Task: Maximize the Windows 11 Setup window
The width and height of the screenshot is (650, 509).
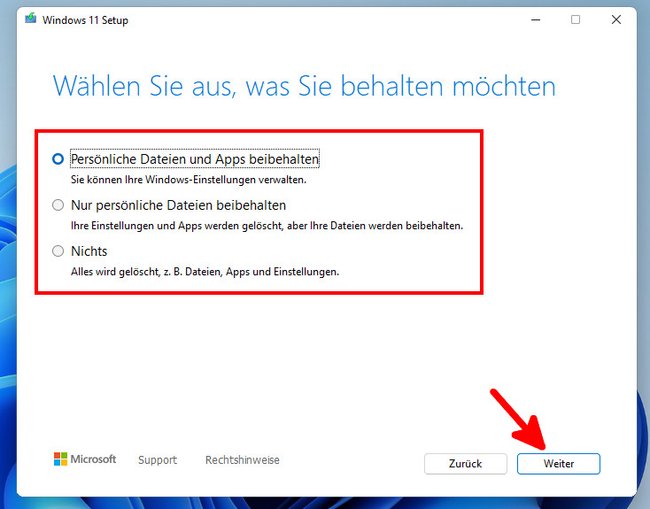Action: [575, 19]
